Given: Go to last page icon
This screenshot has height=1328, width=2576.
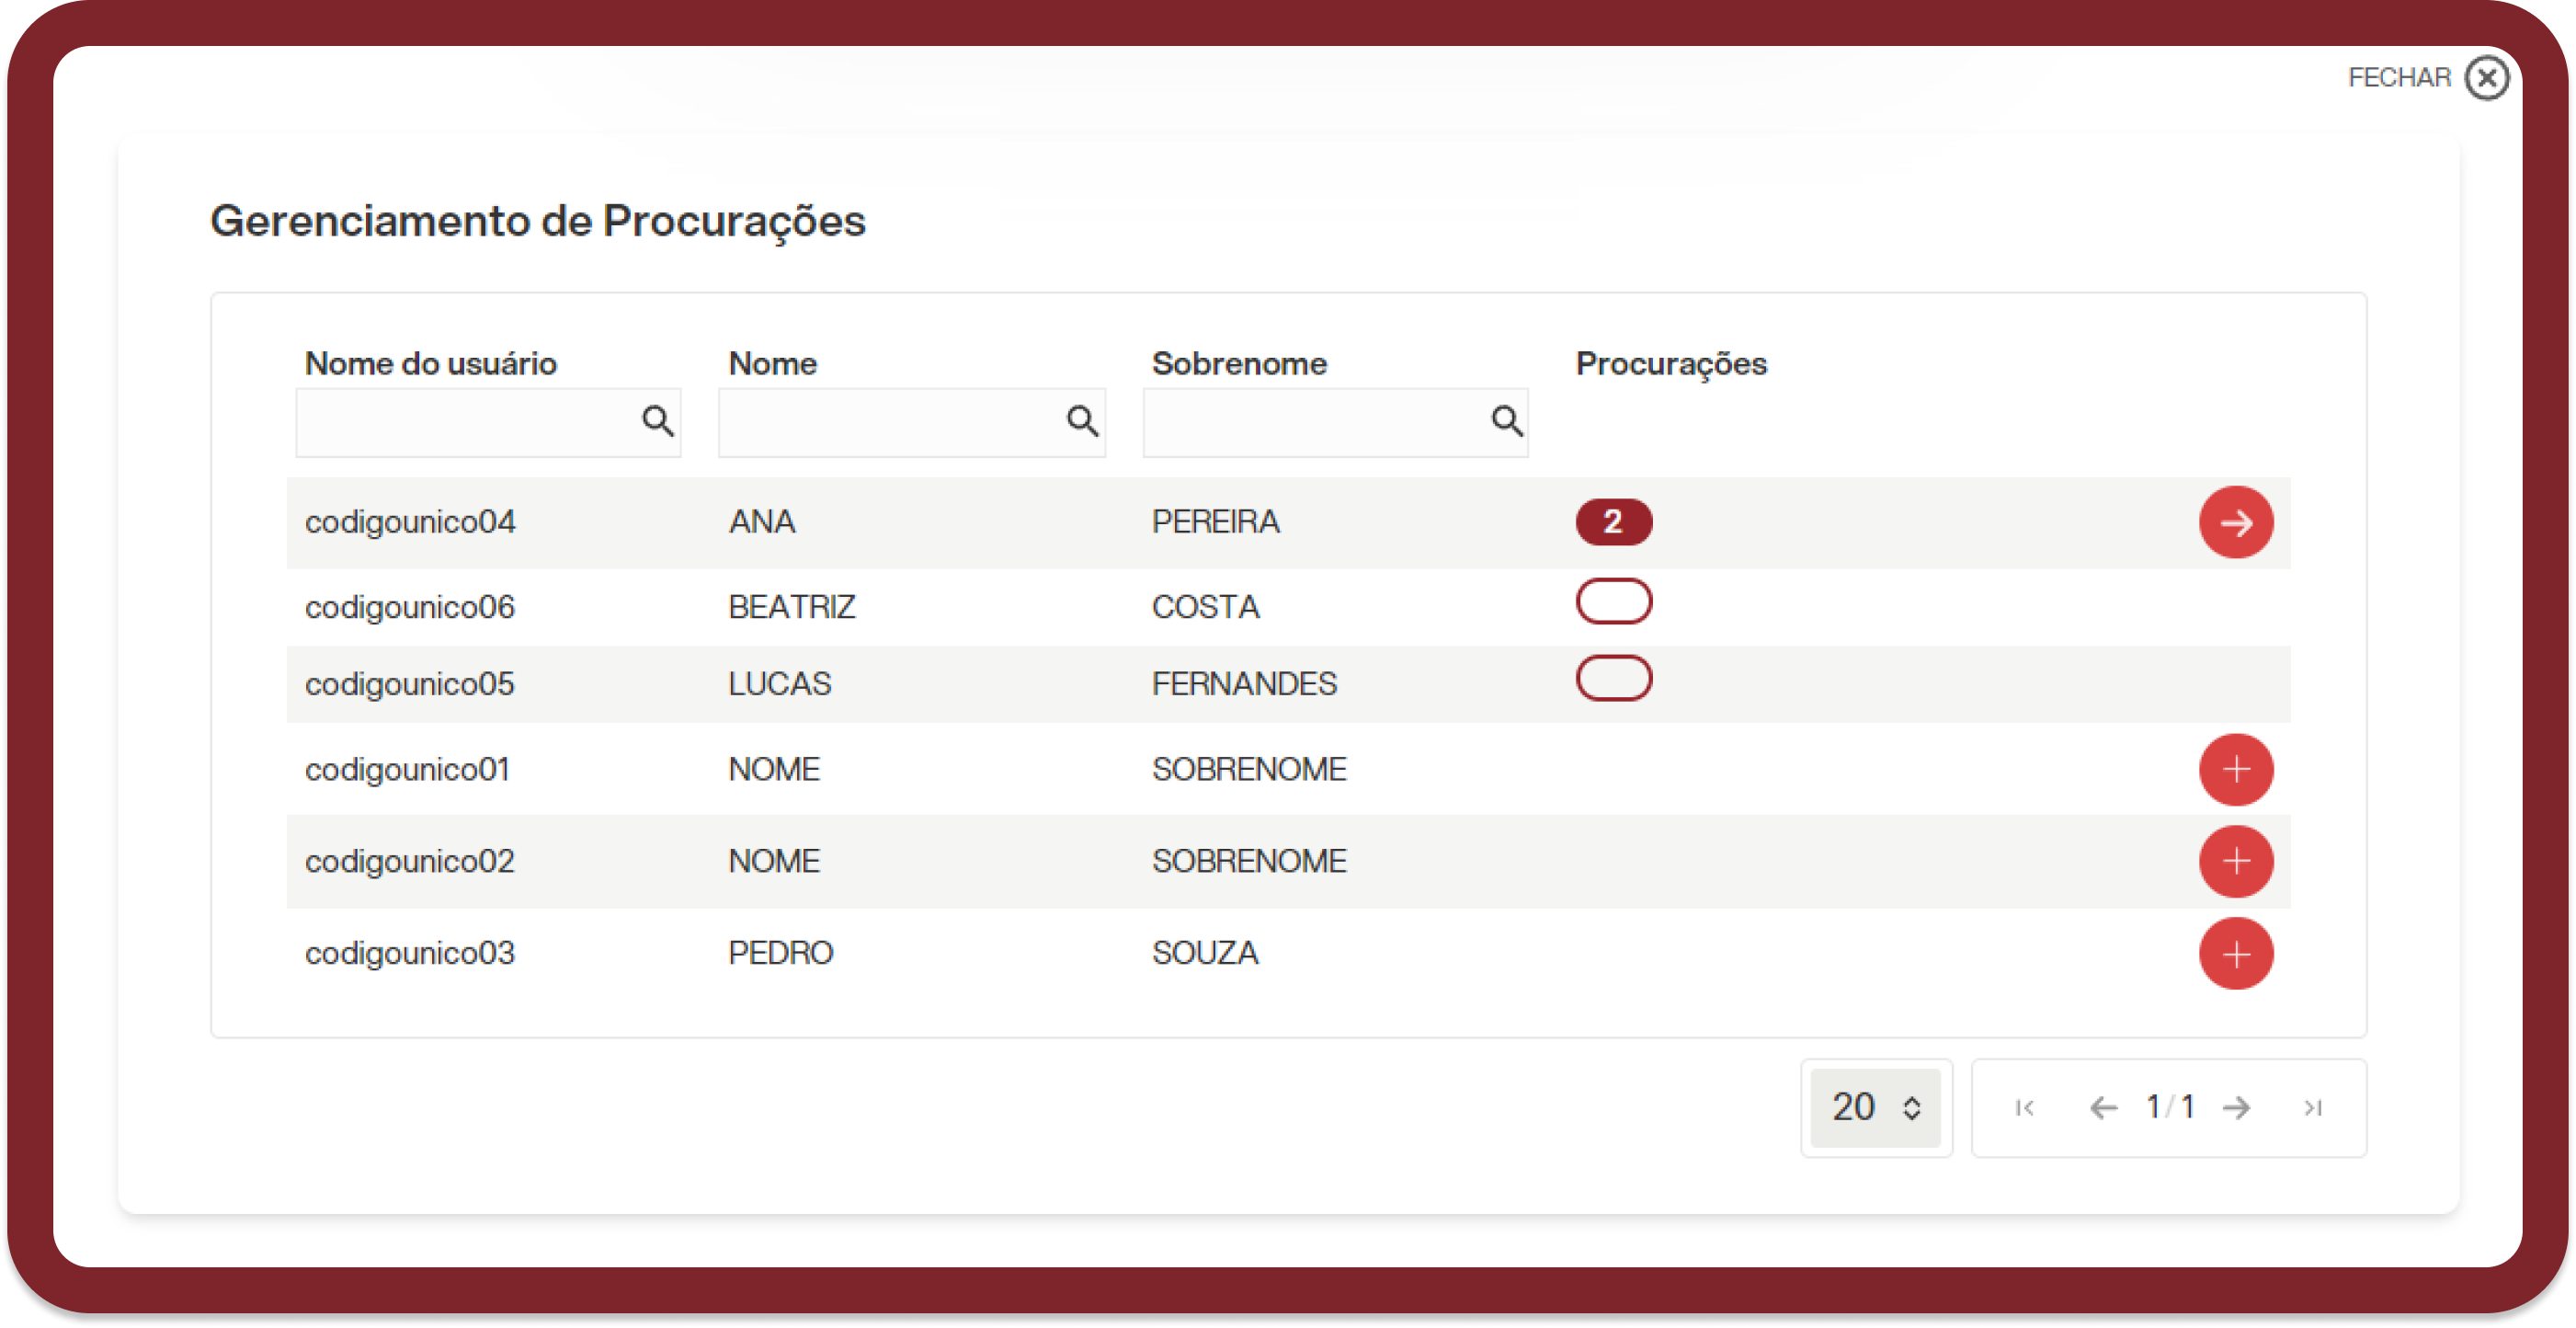Looking at the screenshot, I should click(x=2312, y=1107).
